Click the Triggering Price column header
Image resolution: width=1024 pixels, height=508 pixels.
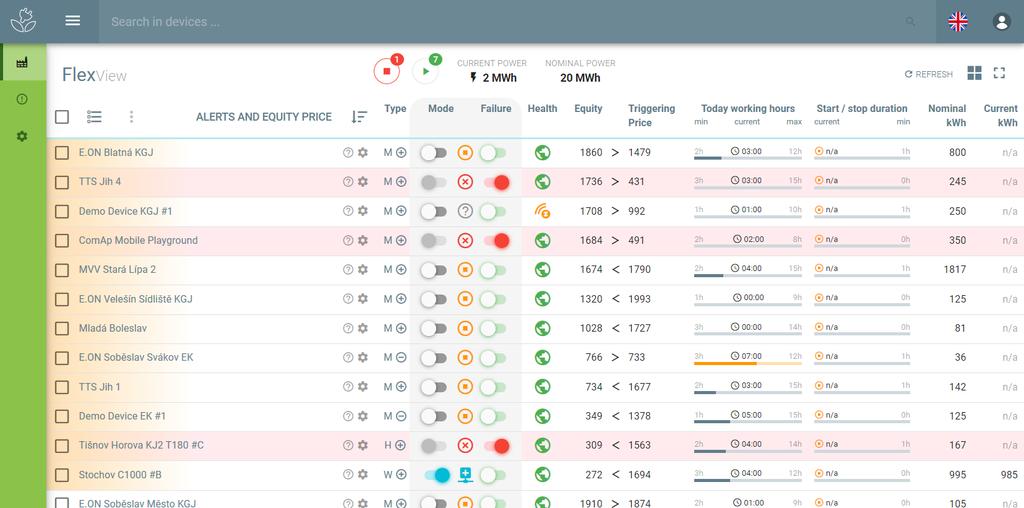click(x=651, y=116)
